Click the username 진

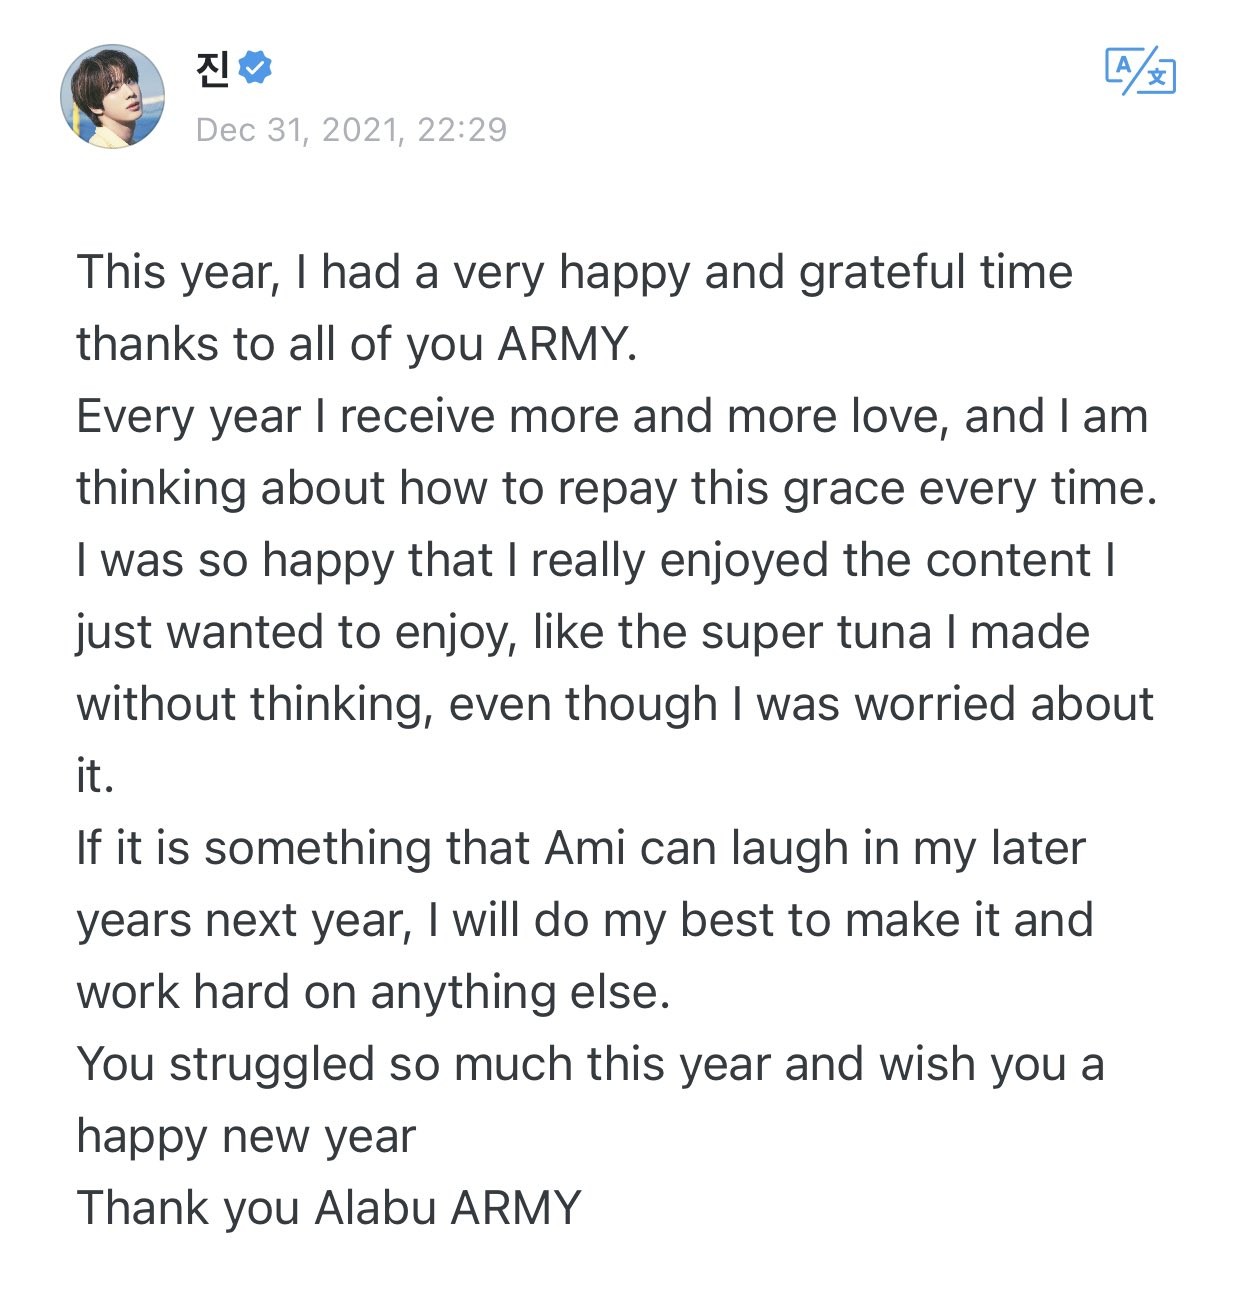214,68
